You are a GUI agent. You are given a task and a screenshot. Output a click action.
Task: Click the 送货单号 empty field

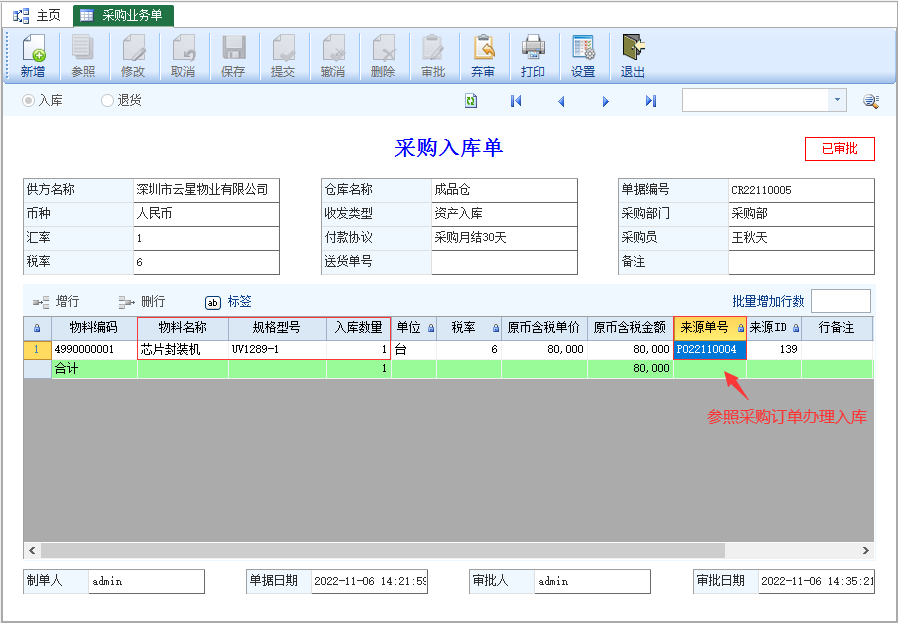click(504, 262)
